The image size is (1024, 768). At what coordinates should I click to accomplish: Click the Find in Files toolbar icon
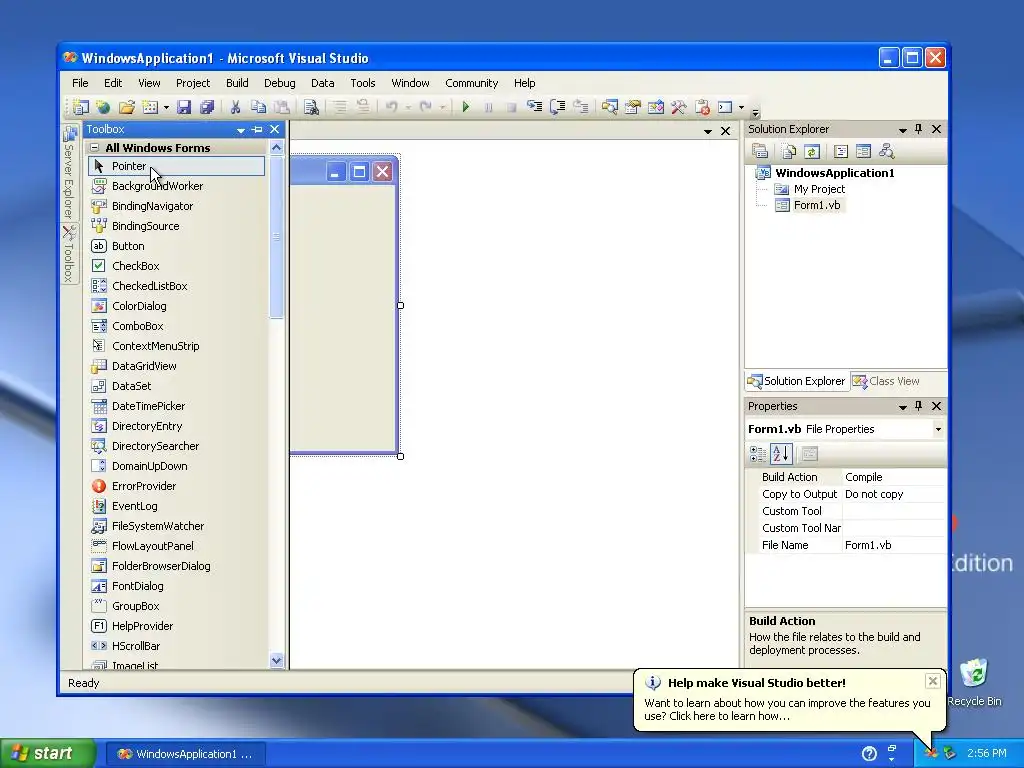[x=312, y=106]
